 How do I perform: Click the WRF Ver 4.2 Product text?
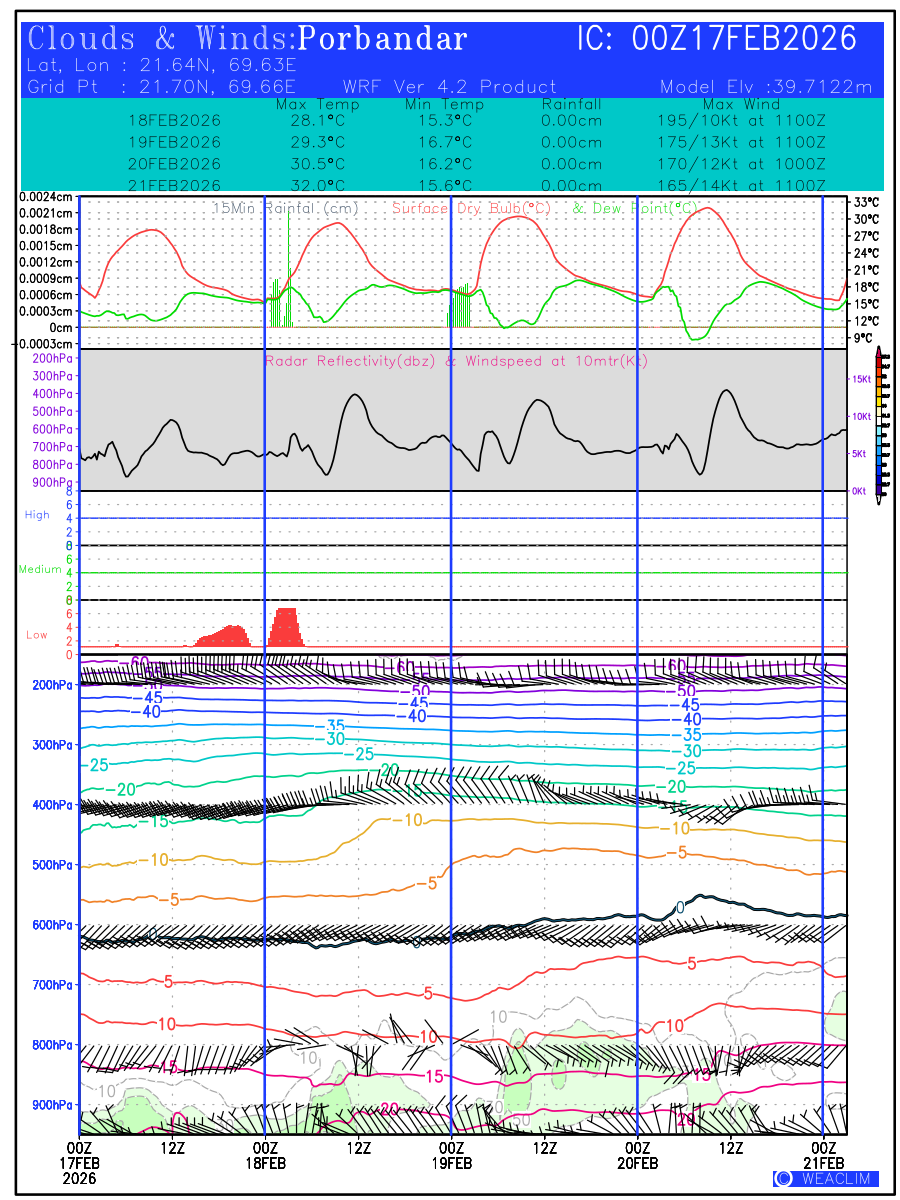450,87
